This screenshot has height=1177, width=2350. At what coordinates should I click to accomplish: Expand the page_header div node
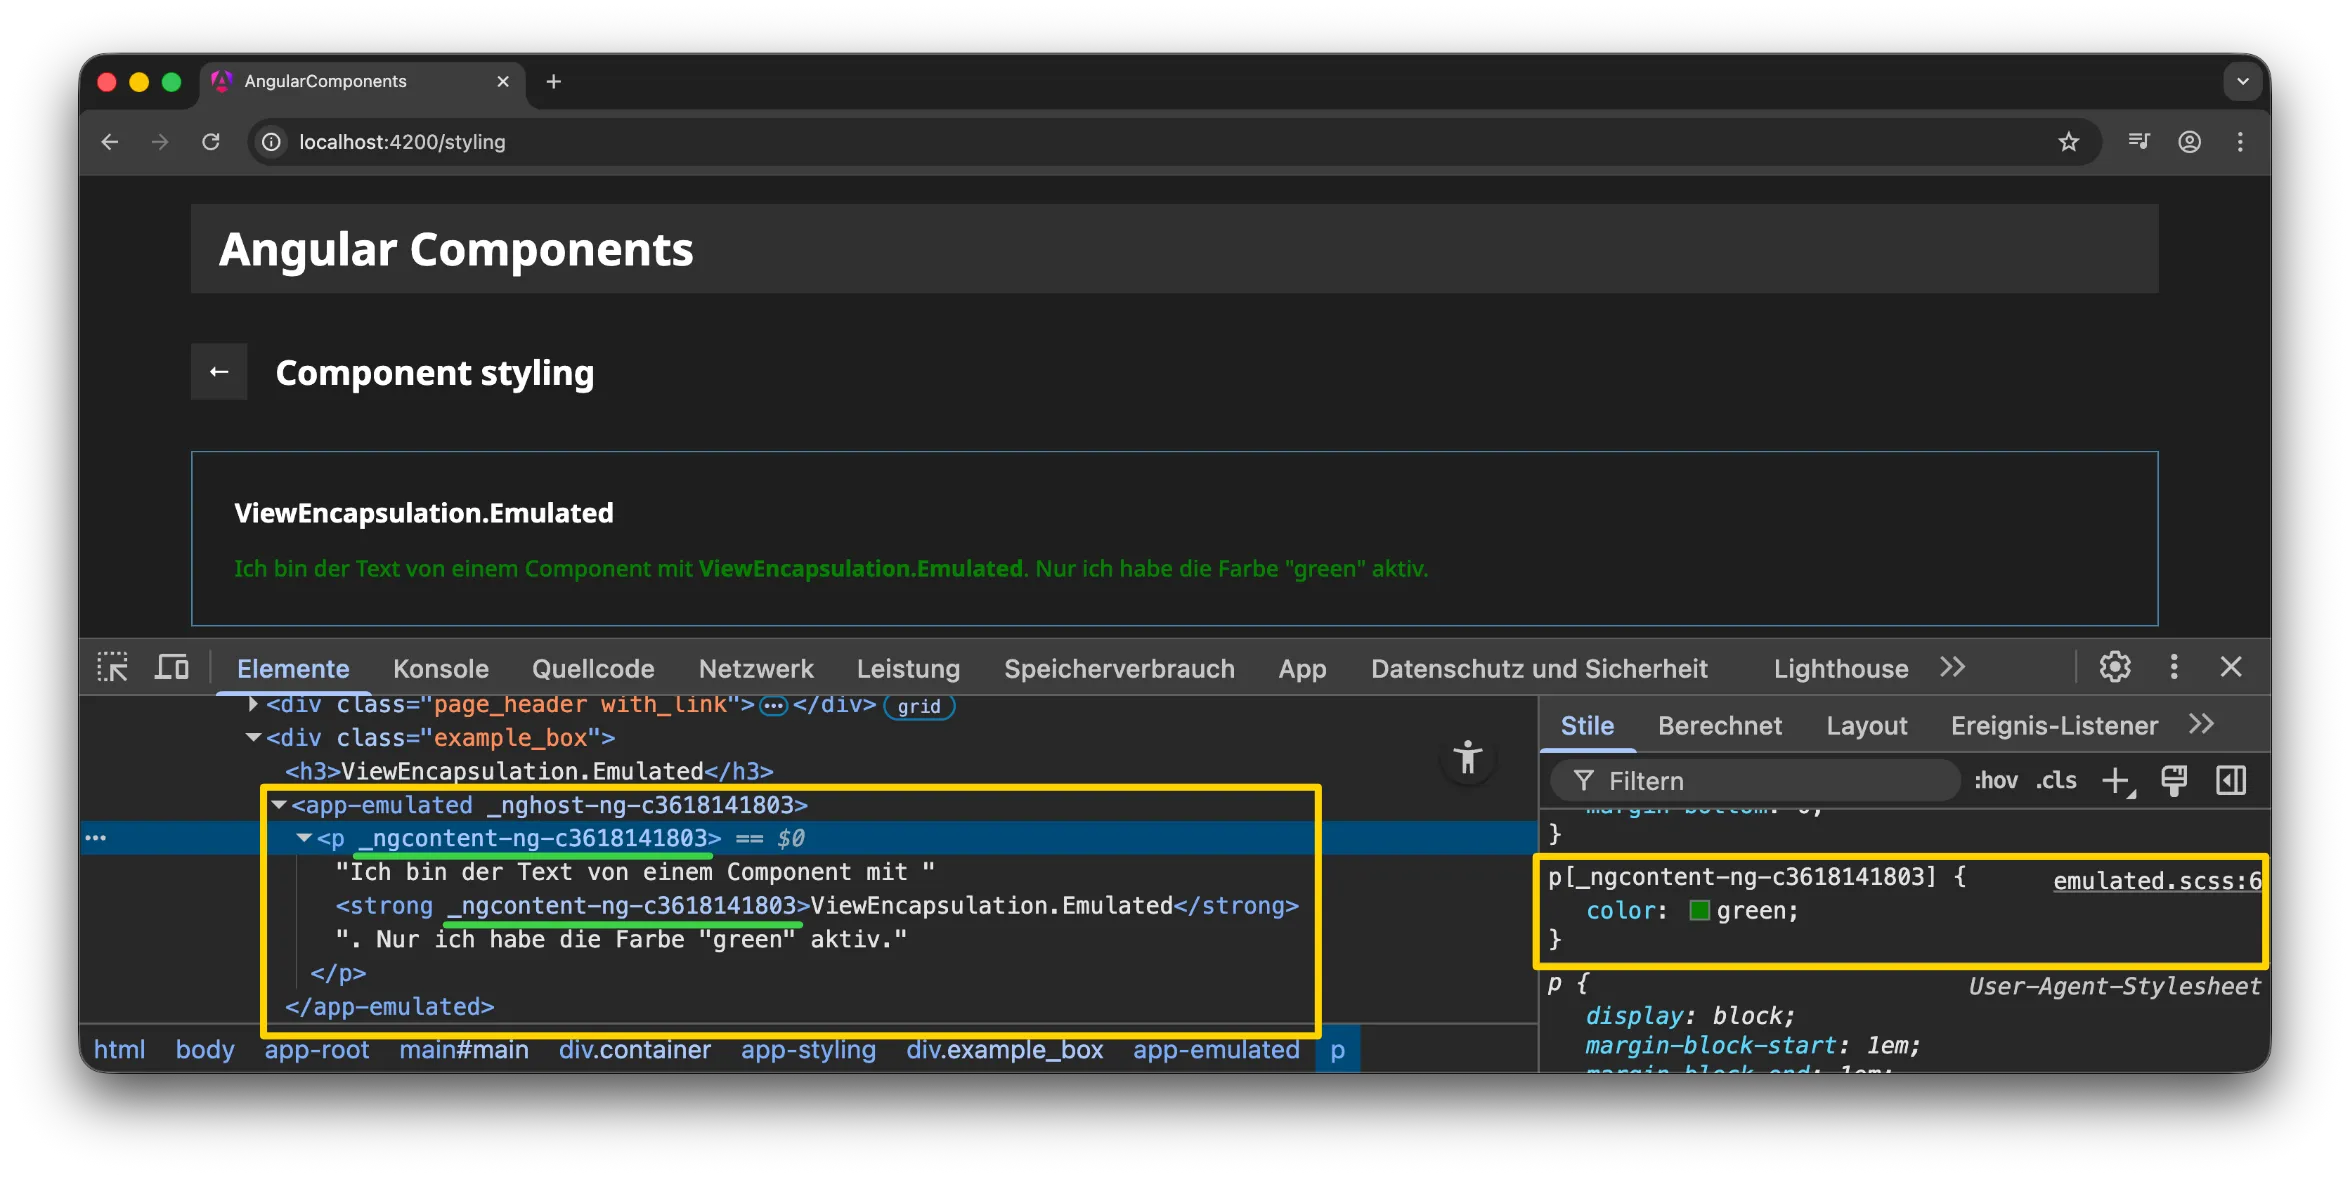click(x=253, y=705)
